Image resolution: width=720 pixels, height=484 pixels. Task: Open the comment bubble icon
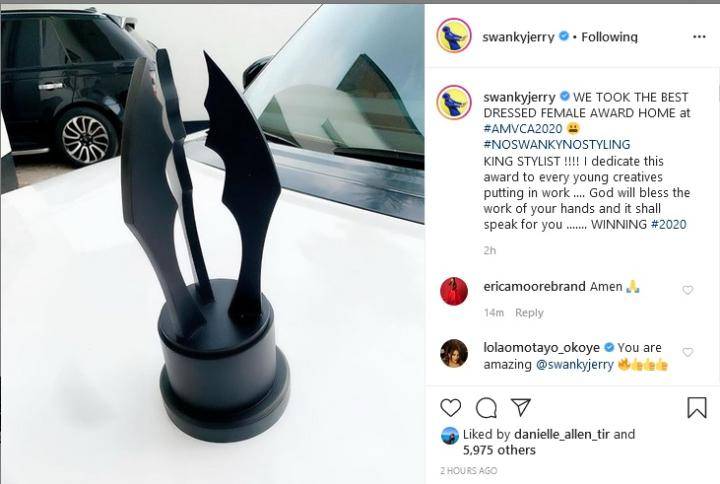pos(486,407)
